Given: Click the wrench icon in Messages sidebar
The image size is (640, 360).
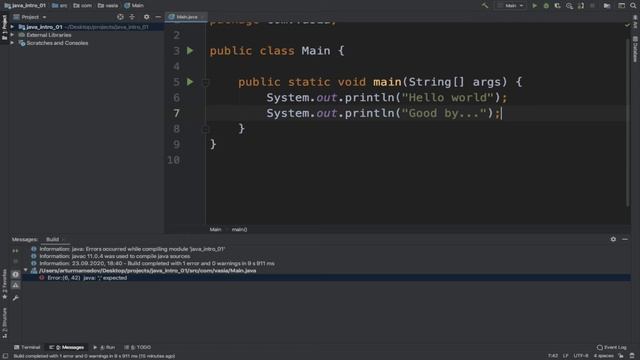Looking at the screenshot, I should click(16, 298).
